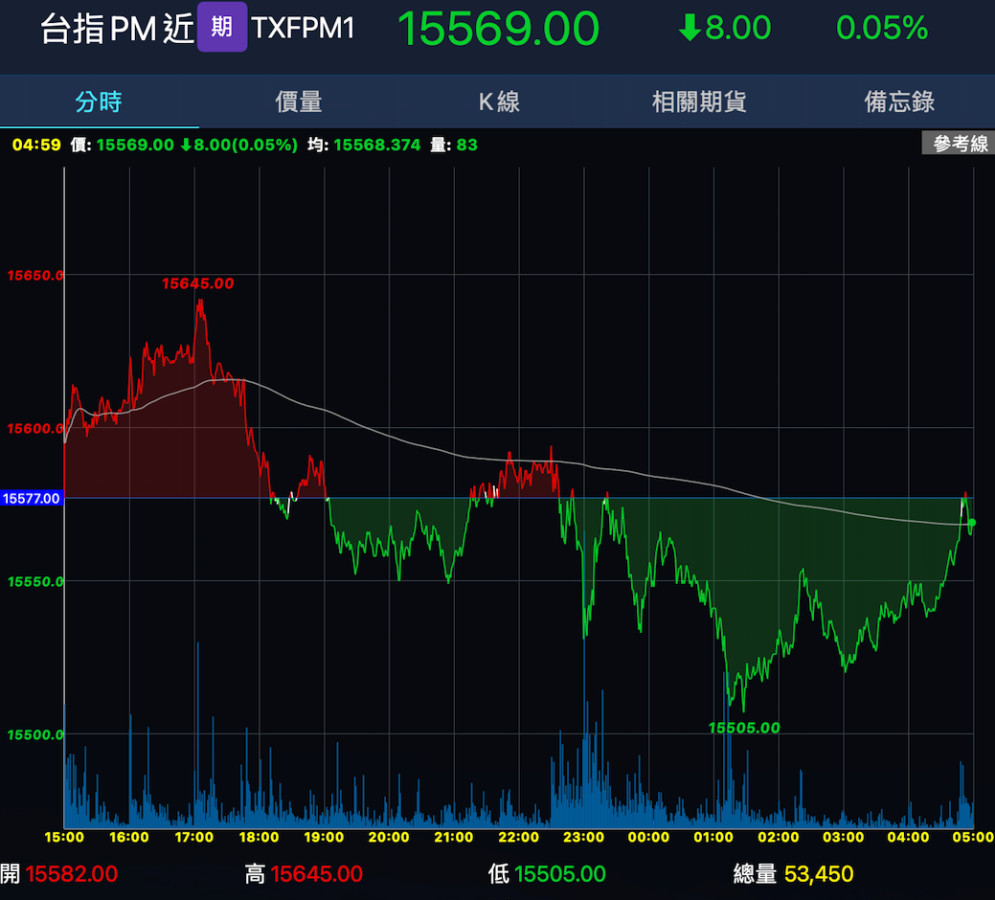Click the TXFPM1 symbol code
The width and height of the screenshot is (995, 900).
[x=303, y=28]
